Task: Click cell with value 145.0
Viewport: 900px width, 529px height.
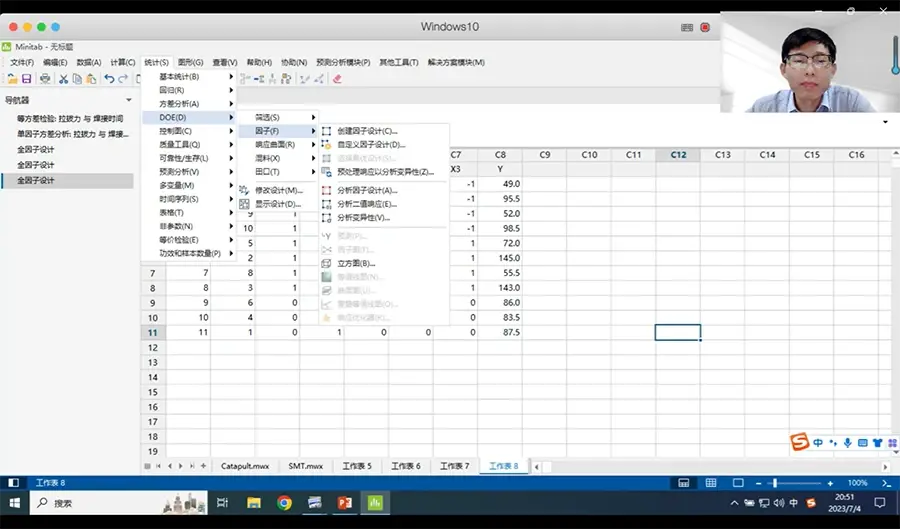Action: point(500,258)
